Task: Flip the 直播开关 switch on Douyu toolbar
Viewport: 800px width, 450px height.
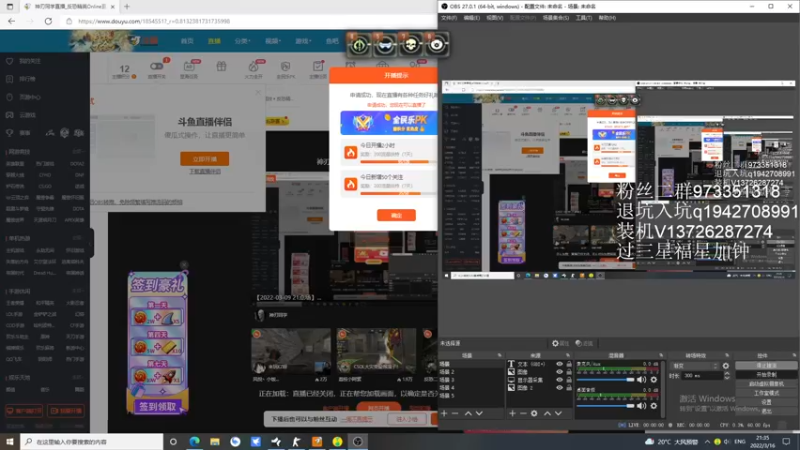Action: click(x=156, y=66)
